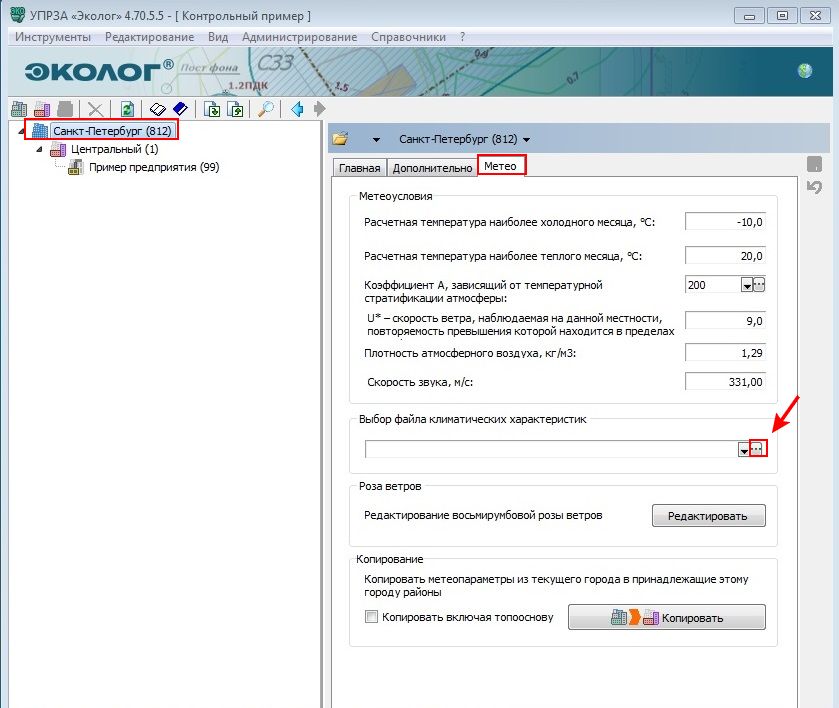Click the white open book icon
The height and width of the screenshot is (708, 839).
point(158,109)
